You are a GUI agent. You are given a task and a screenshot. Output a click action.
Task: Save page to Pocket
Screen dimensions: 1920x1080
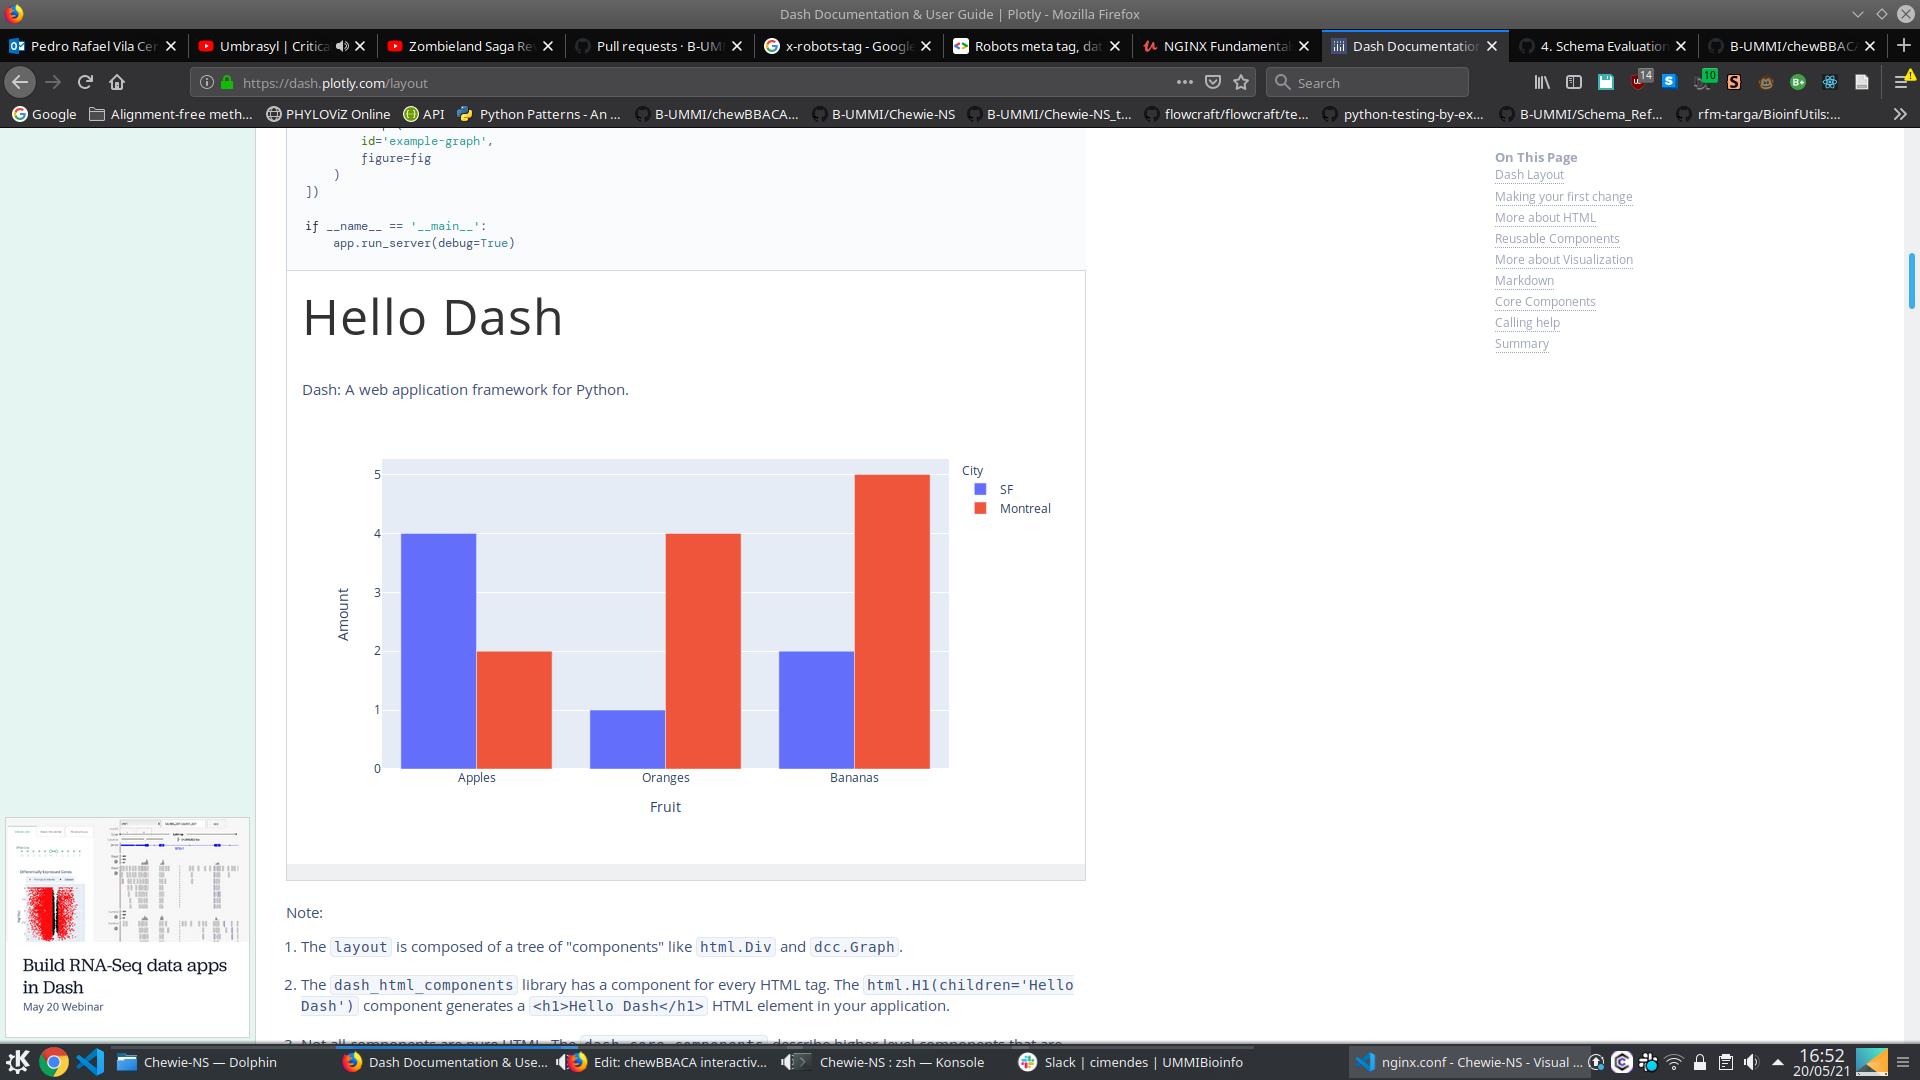1213,82
